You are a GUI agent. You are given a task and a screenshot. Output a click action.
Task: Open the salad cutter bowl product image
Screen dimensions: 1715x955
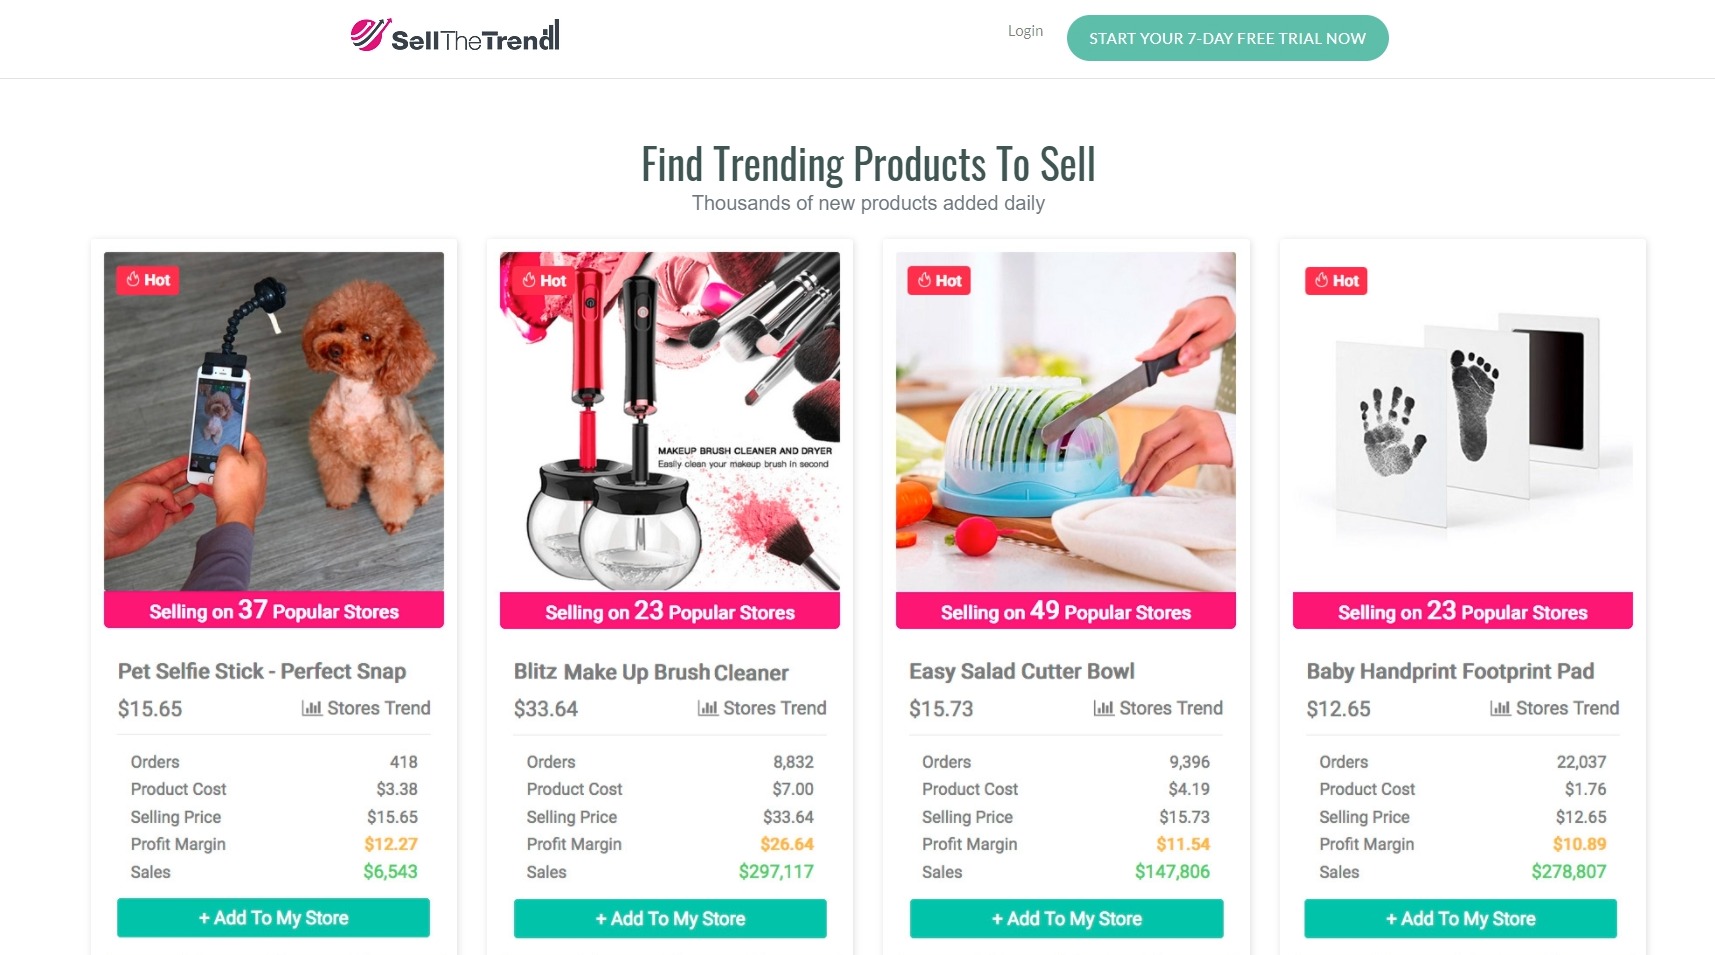(1066, 421)
